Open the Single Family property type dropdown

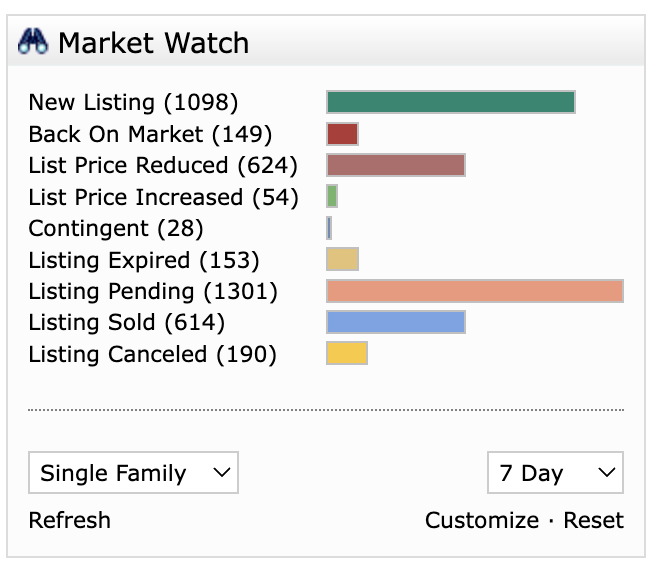click(133, 473)
